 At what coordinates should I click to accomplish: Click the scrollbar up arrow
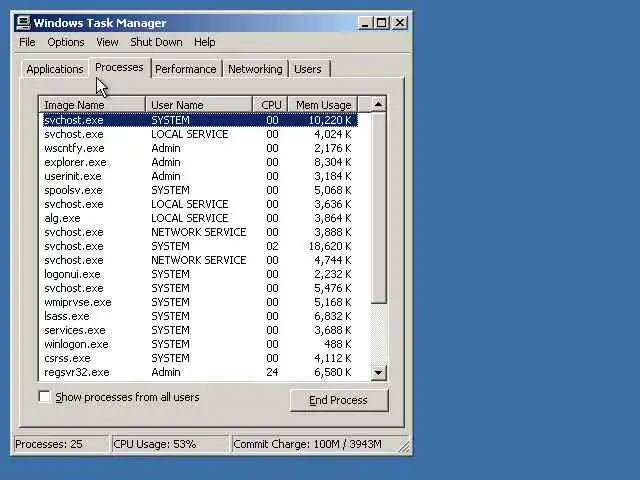pyautogui.click(x=378, y=105)
